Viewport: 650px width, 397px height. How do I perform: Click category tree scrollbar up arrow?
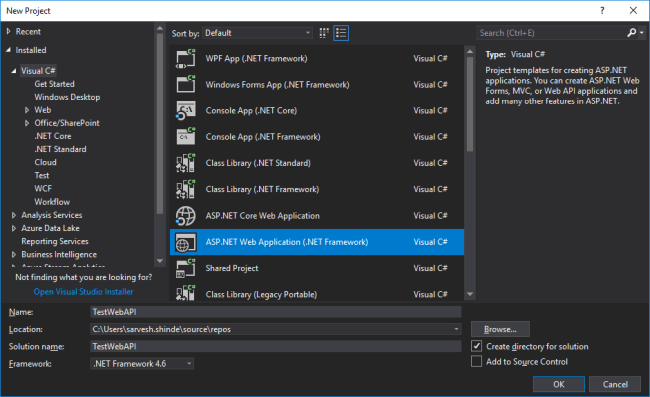[x=160, y=29]
